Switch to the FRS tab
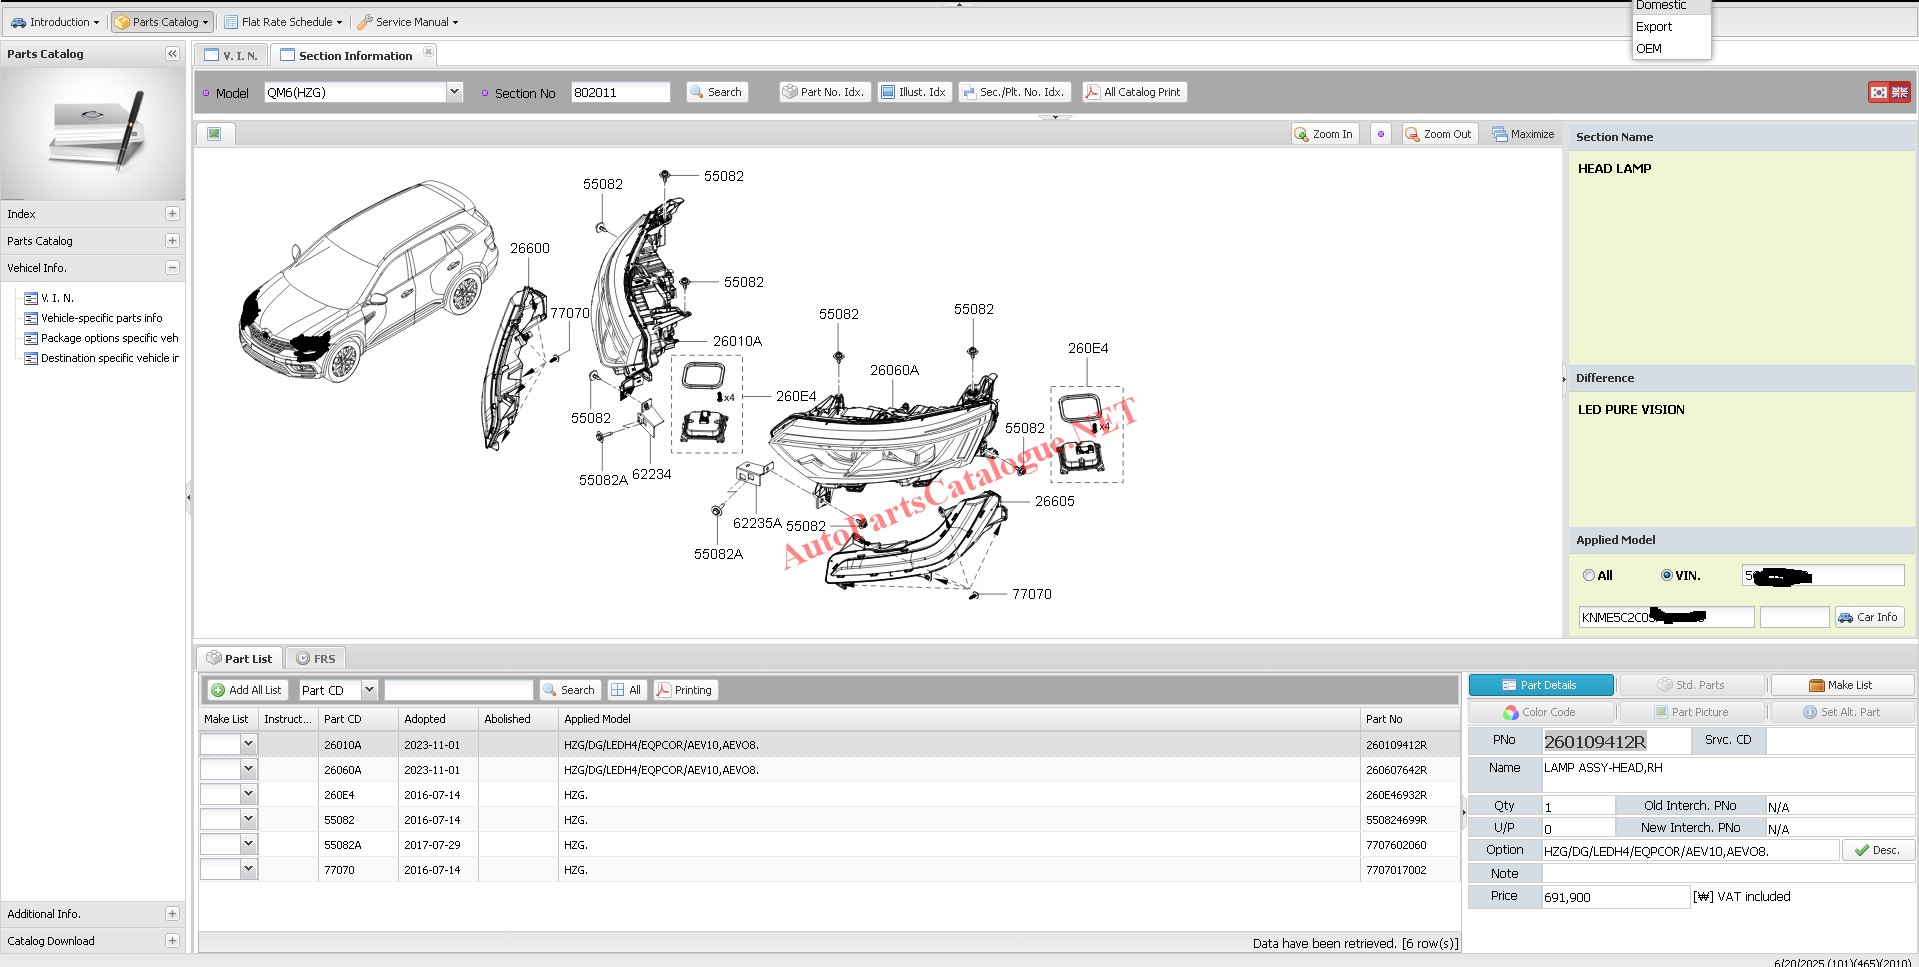 pyautogui.click(x=316, y=659)
